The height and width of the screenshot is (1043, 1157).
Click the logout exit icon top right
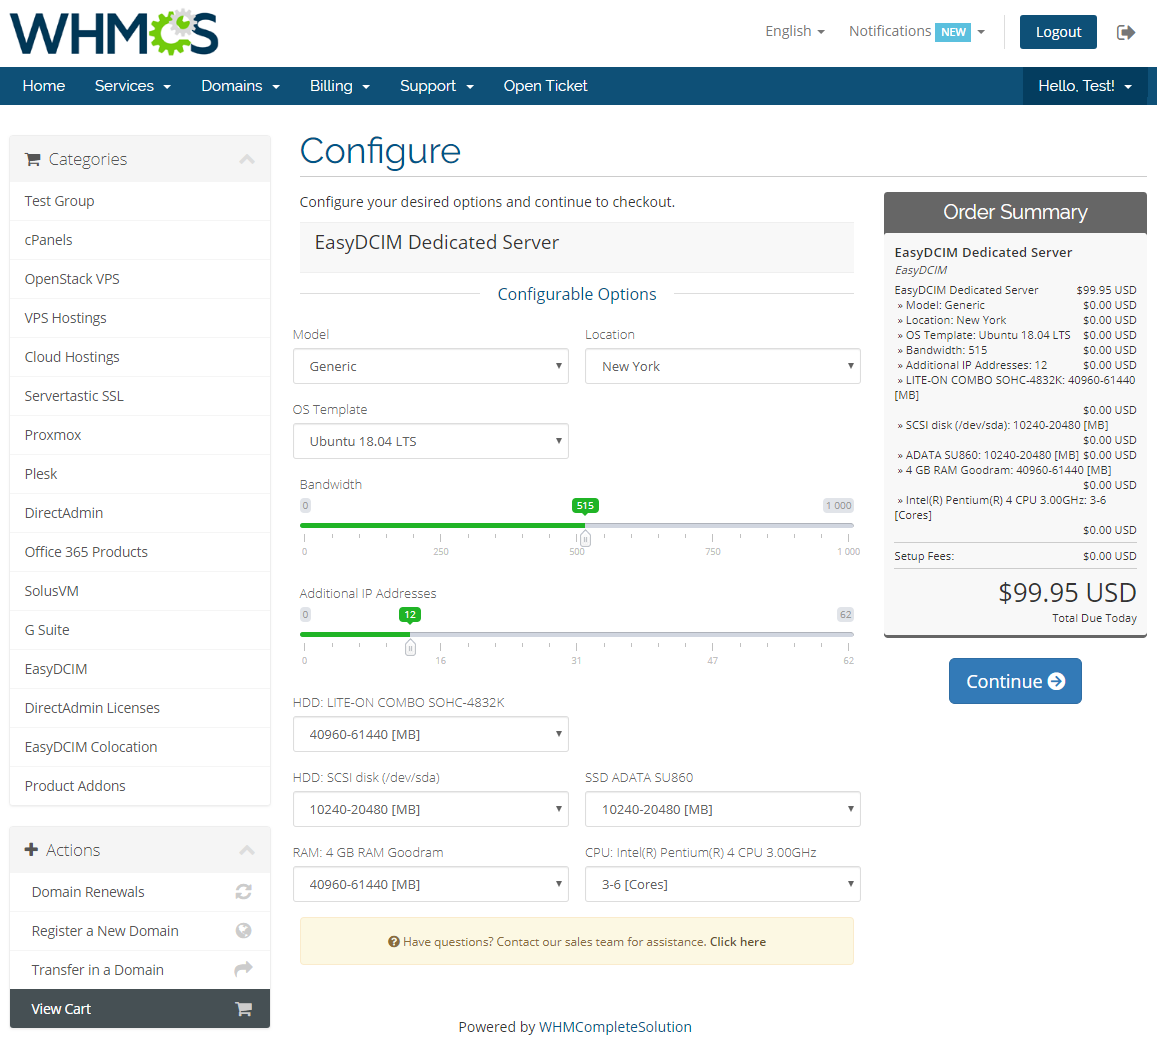(1126, 32)
